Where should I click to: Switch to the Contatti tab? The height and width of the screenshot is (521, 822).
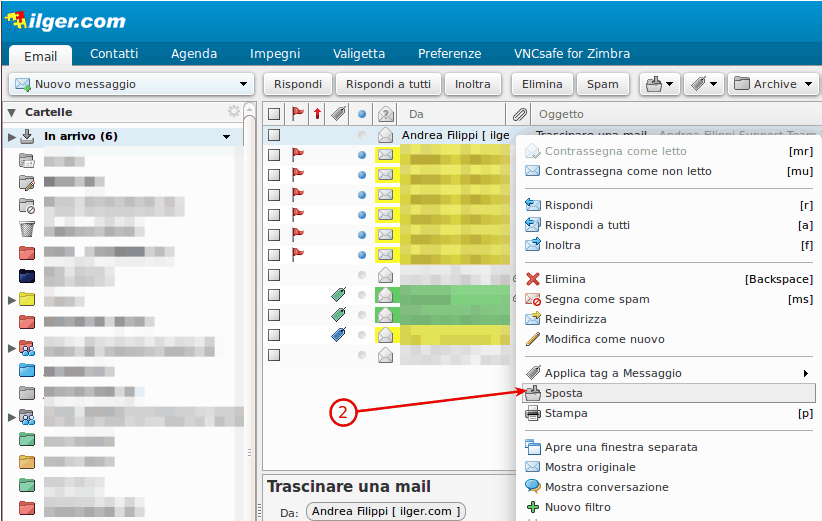114,53
